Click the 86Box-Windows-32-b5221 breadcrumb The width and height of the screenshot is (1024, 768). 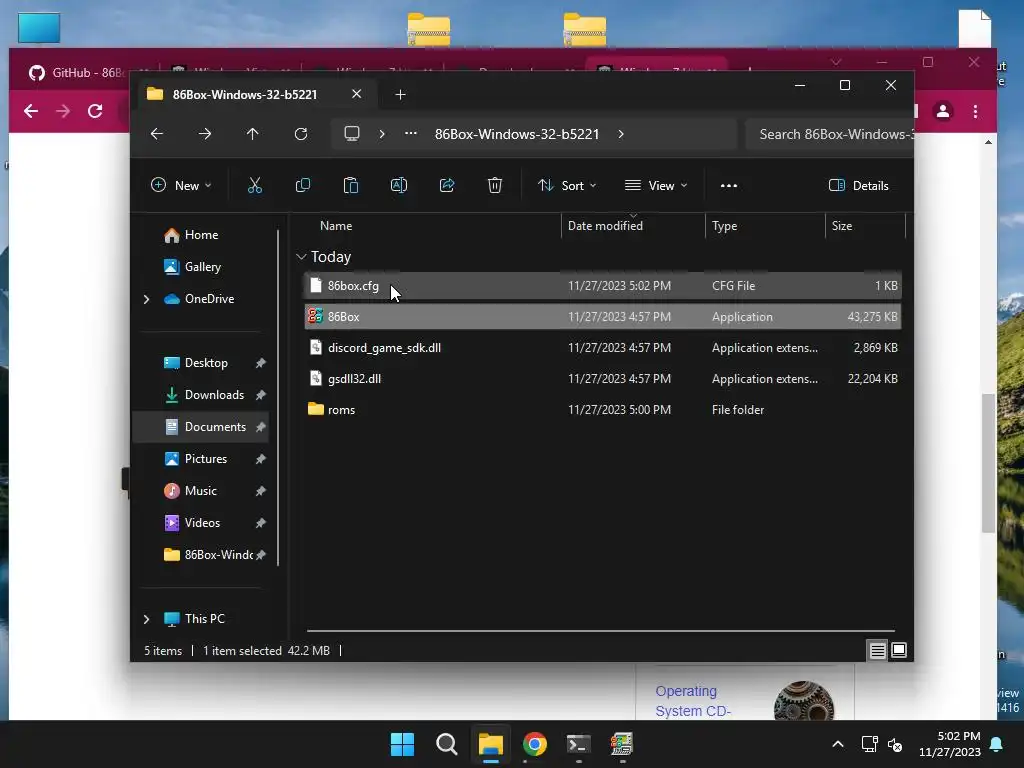click(517, 134)
